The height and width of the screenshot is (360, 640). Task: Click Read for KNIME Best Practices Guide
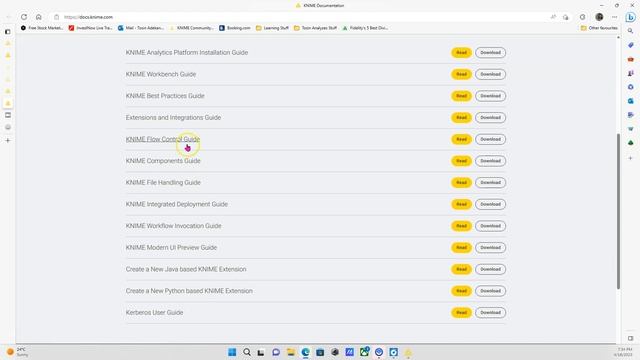coord(461,96)
